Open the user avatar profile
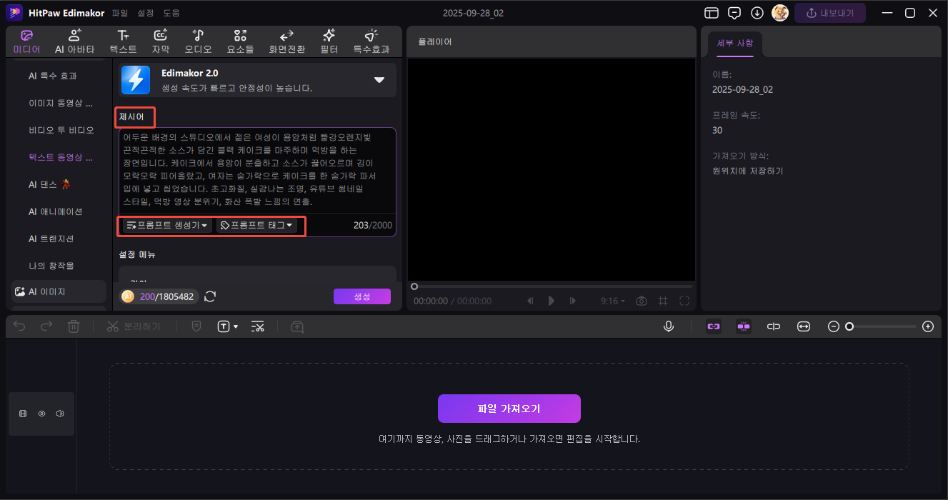Viewport: 948px width, 500px height. click(x=780, y=13)
